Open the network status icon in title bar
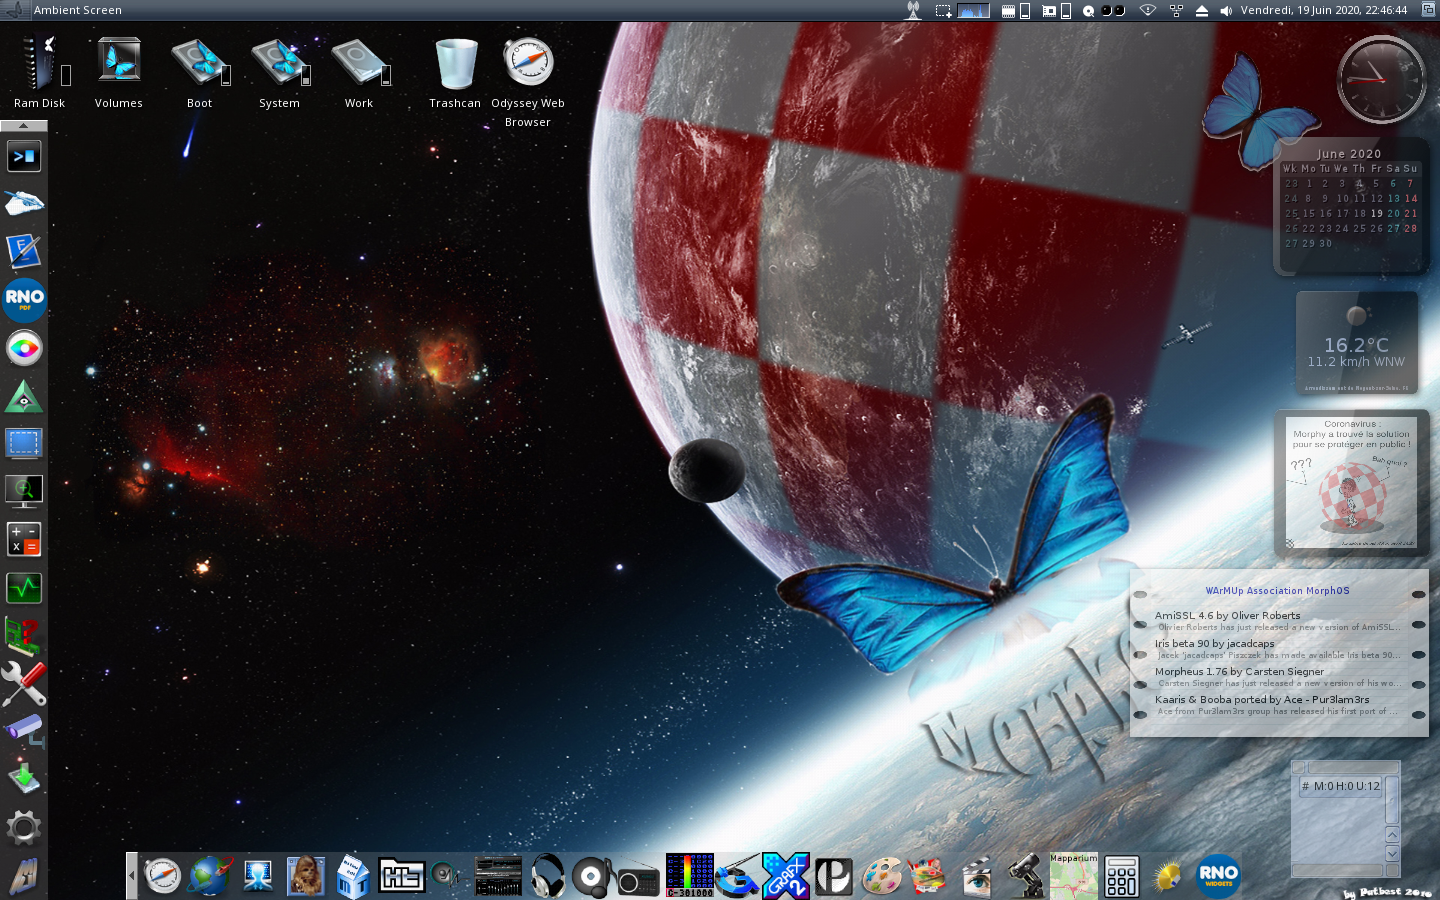 click(x=1176, y=11)
